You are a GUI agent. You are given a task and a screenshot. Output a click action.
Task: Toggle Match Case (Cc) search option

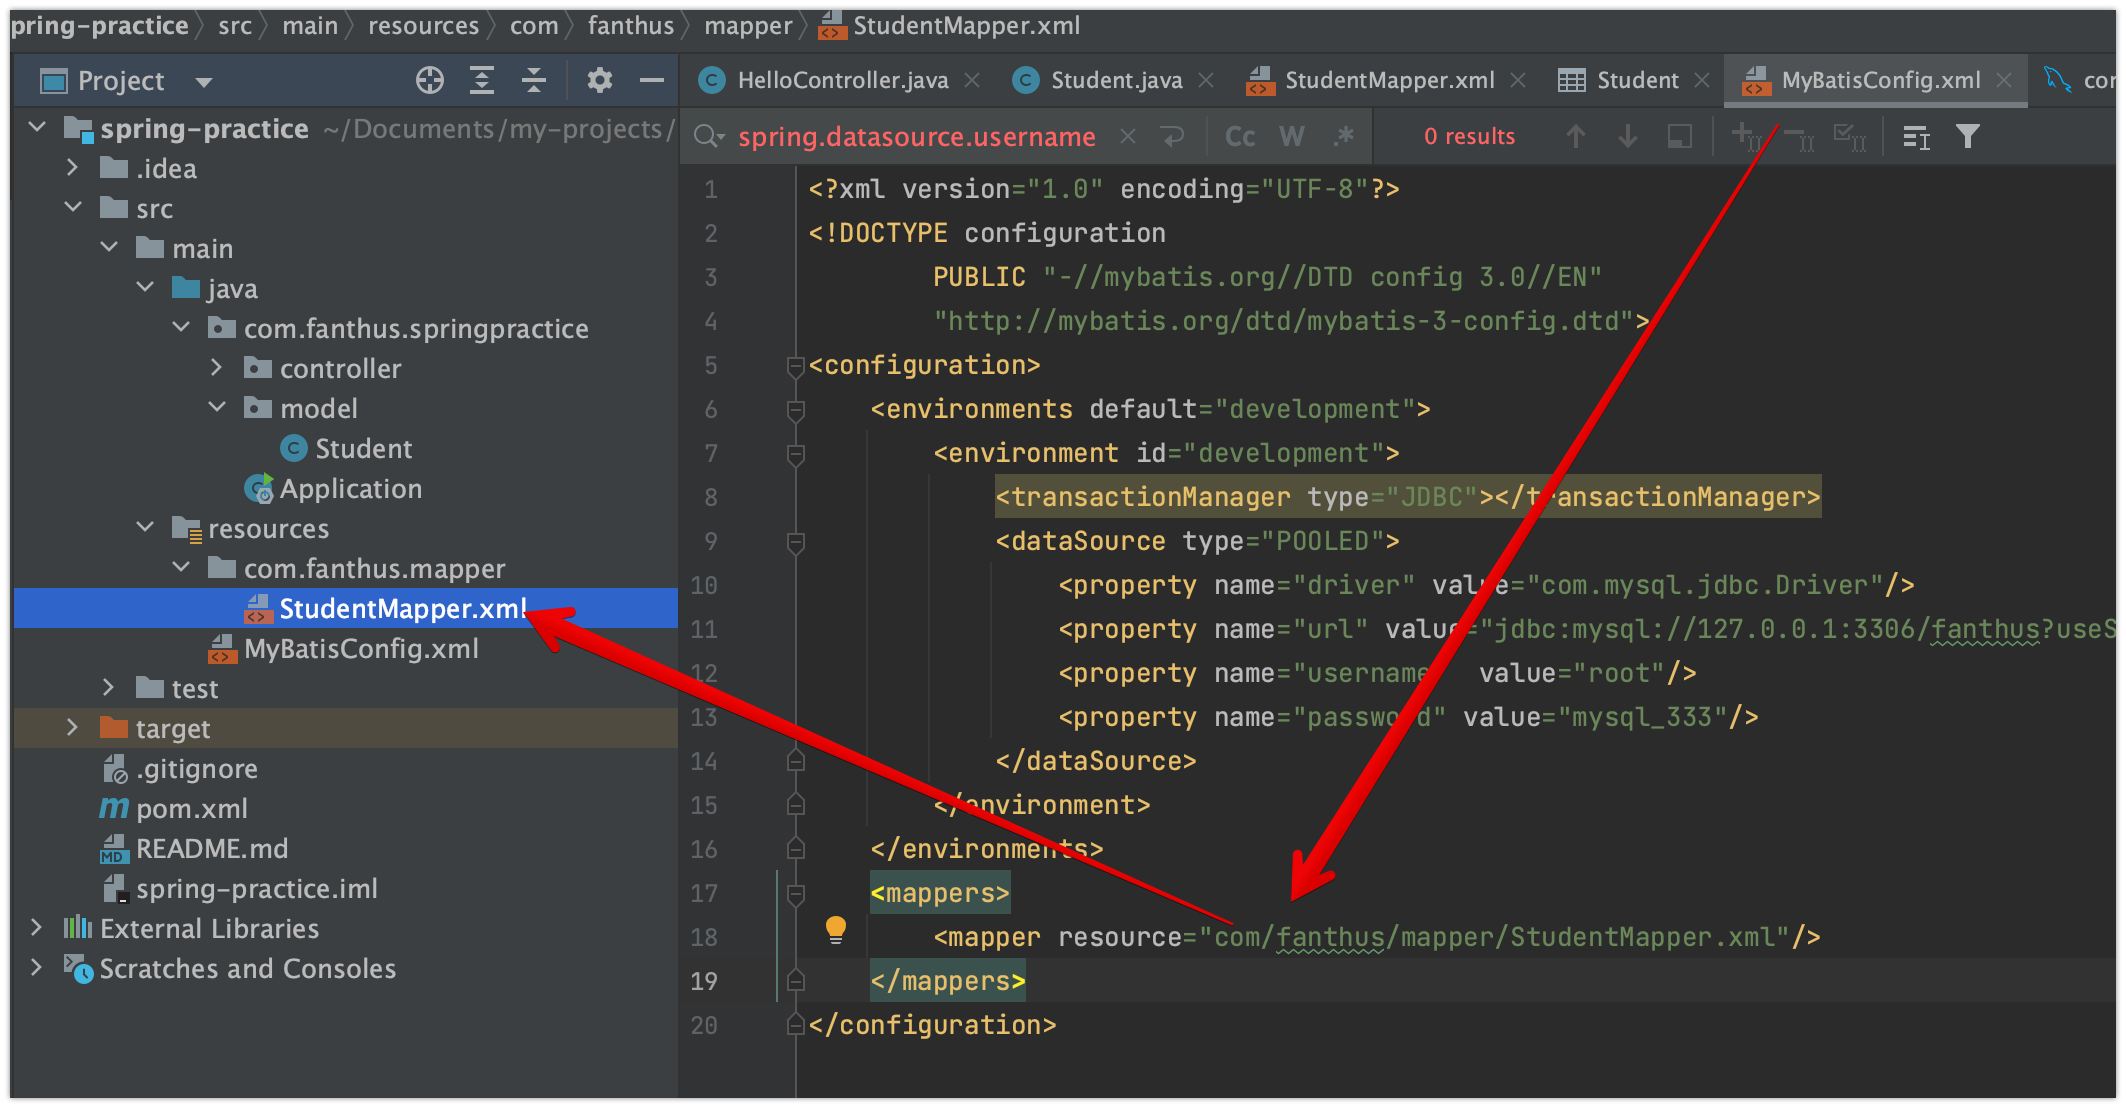1240,137
